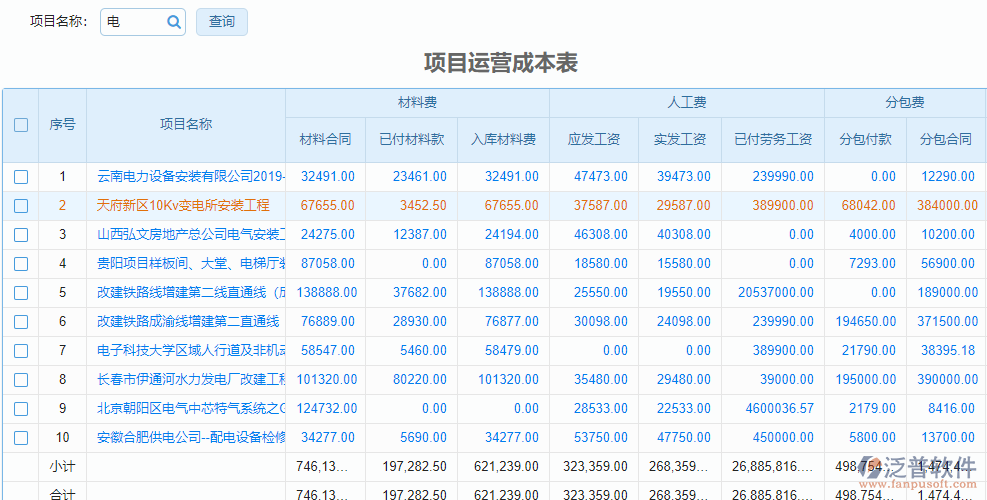
Task: Click the 电子科技大学区域人行道 project link
Action: [x=190, y=351]
